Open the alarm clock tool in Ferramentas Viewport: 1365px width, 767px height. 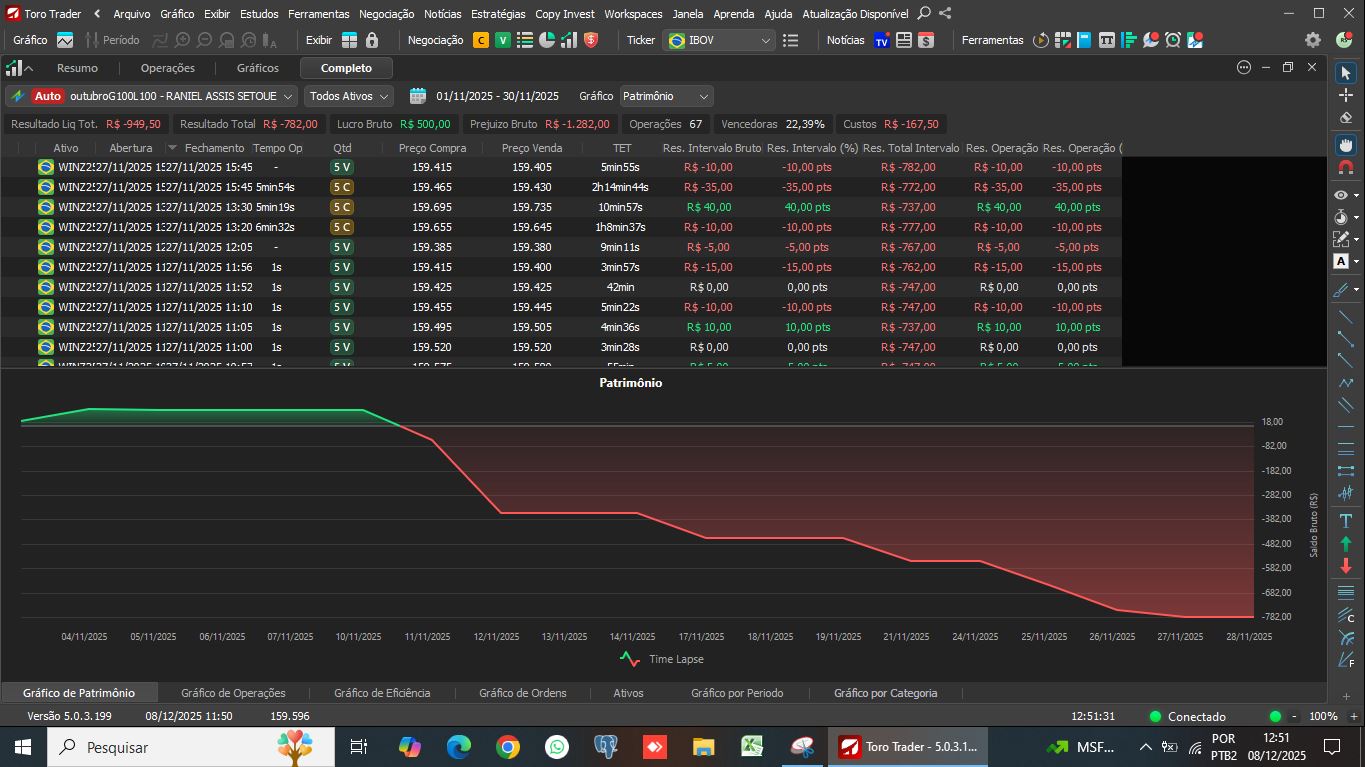[x=1172, y=40]
